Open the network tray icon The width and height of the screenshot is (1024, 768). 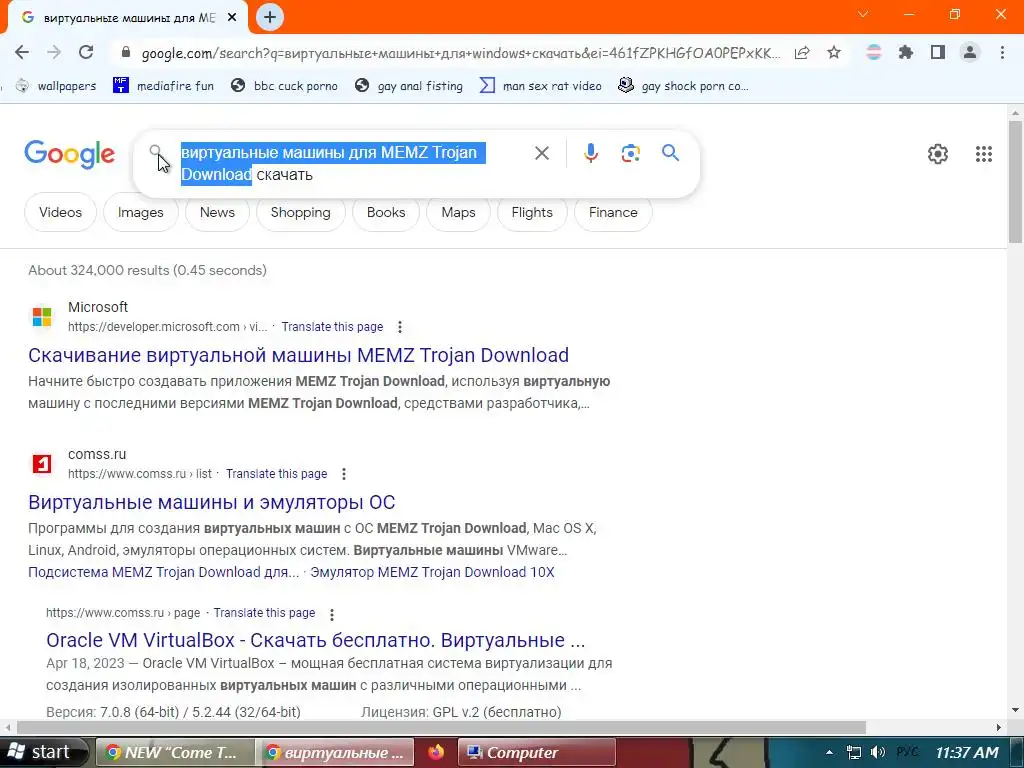coord(854,753)
